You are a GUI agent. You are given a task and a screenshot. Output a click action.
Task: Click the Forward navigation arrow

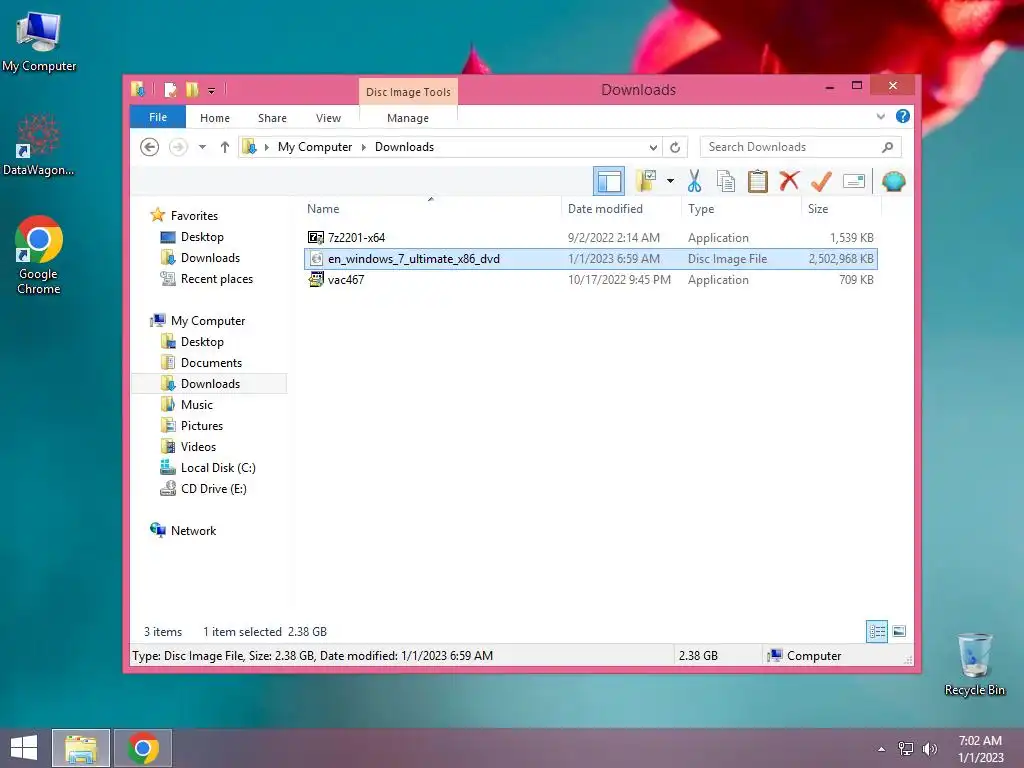(x=178, y=147)
